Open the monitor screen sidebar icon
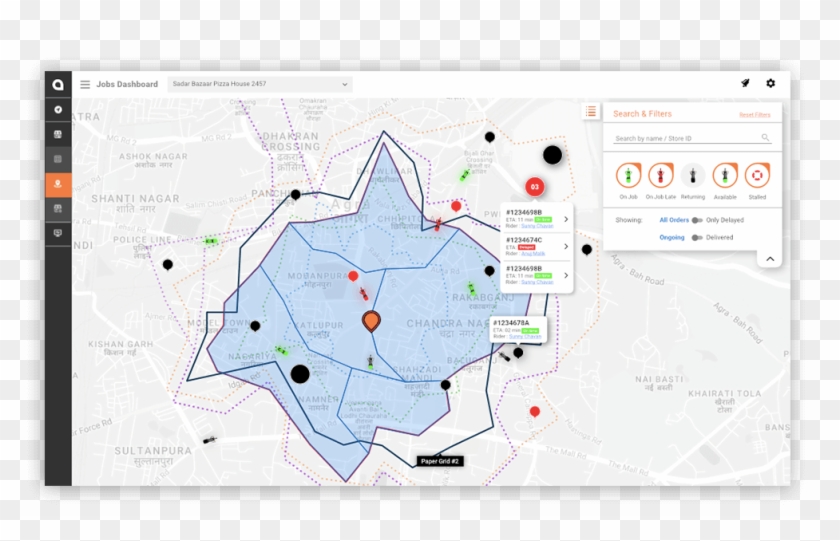 coord(58,233)
